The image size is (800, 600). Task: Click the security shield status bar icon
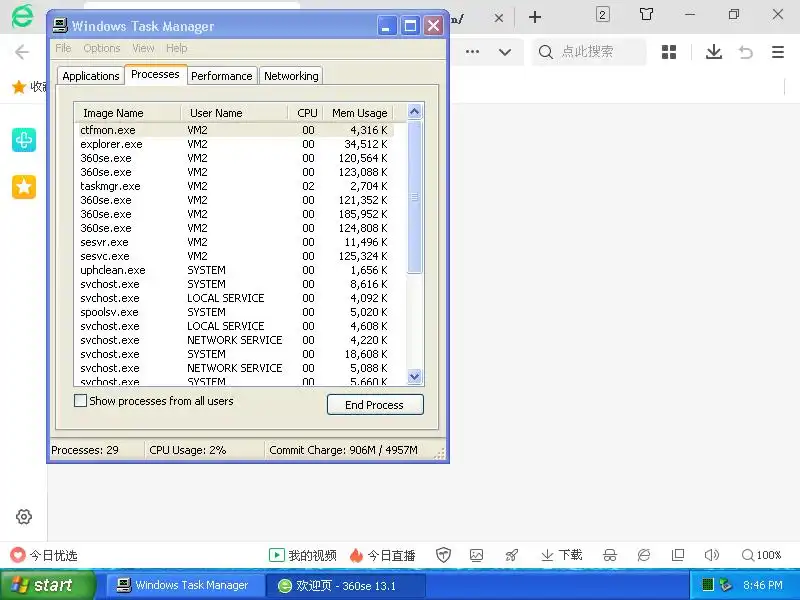(443, 555)
